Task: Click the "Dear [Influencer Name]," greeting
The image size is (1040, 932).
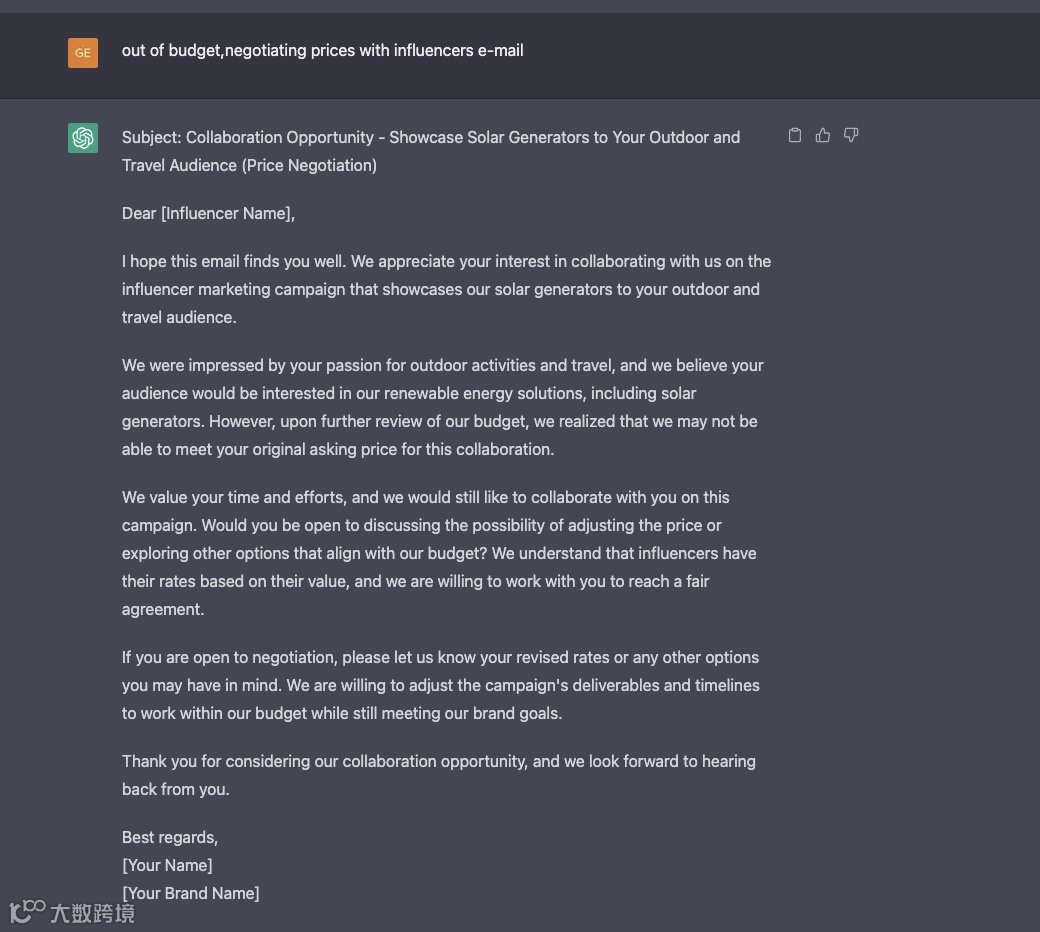Action: click(x=208, y=213)
